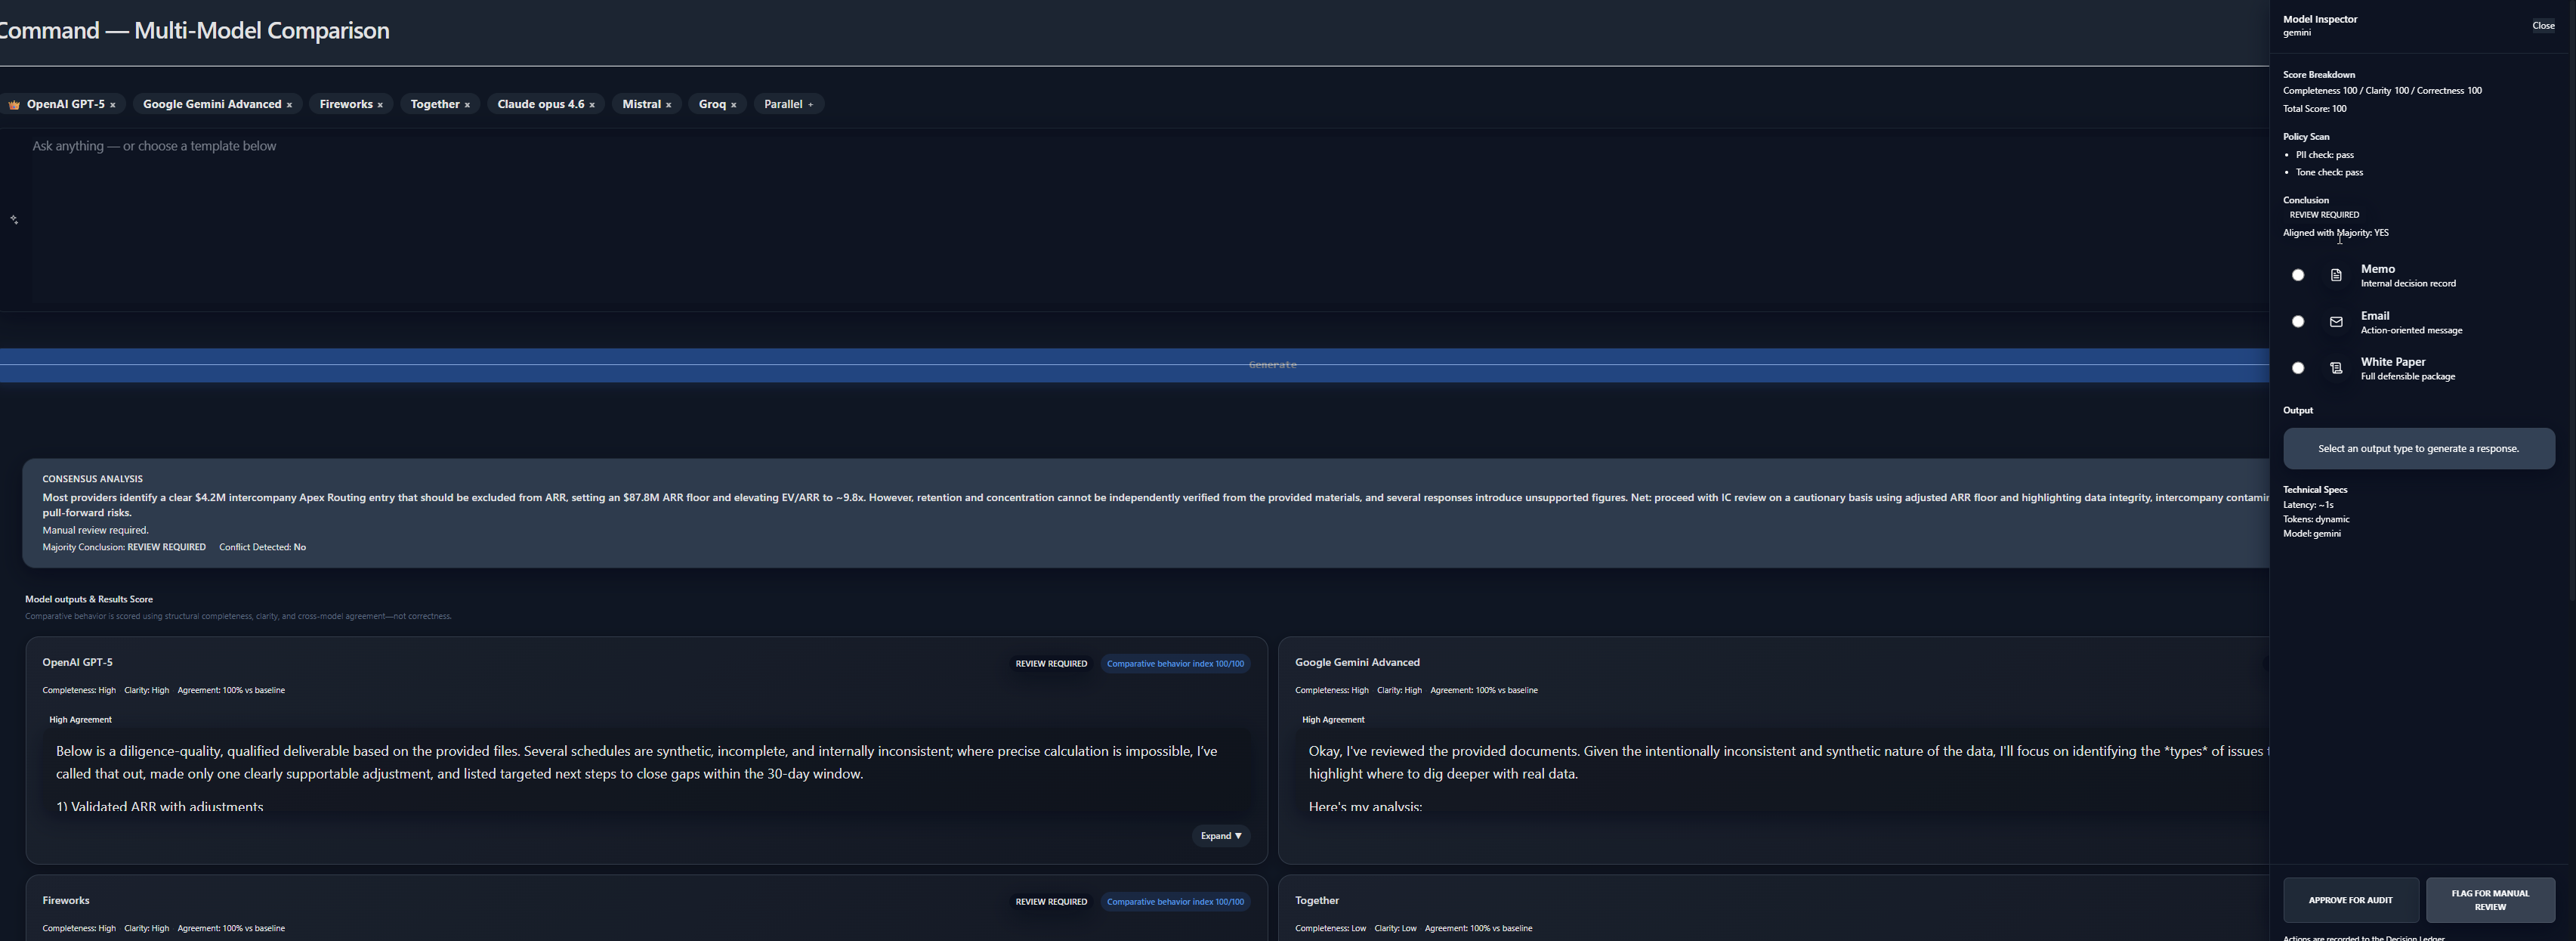The height and width of the screenshot is (941, 2576).
Task: Click 'High Agreement' label on Gemini card
Action: (x=1333, y=720)
